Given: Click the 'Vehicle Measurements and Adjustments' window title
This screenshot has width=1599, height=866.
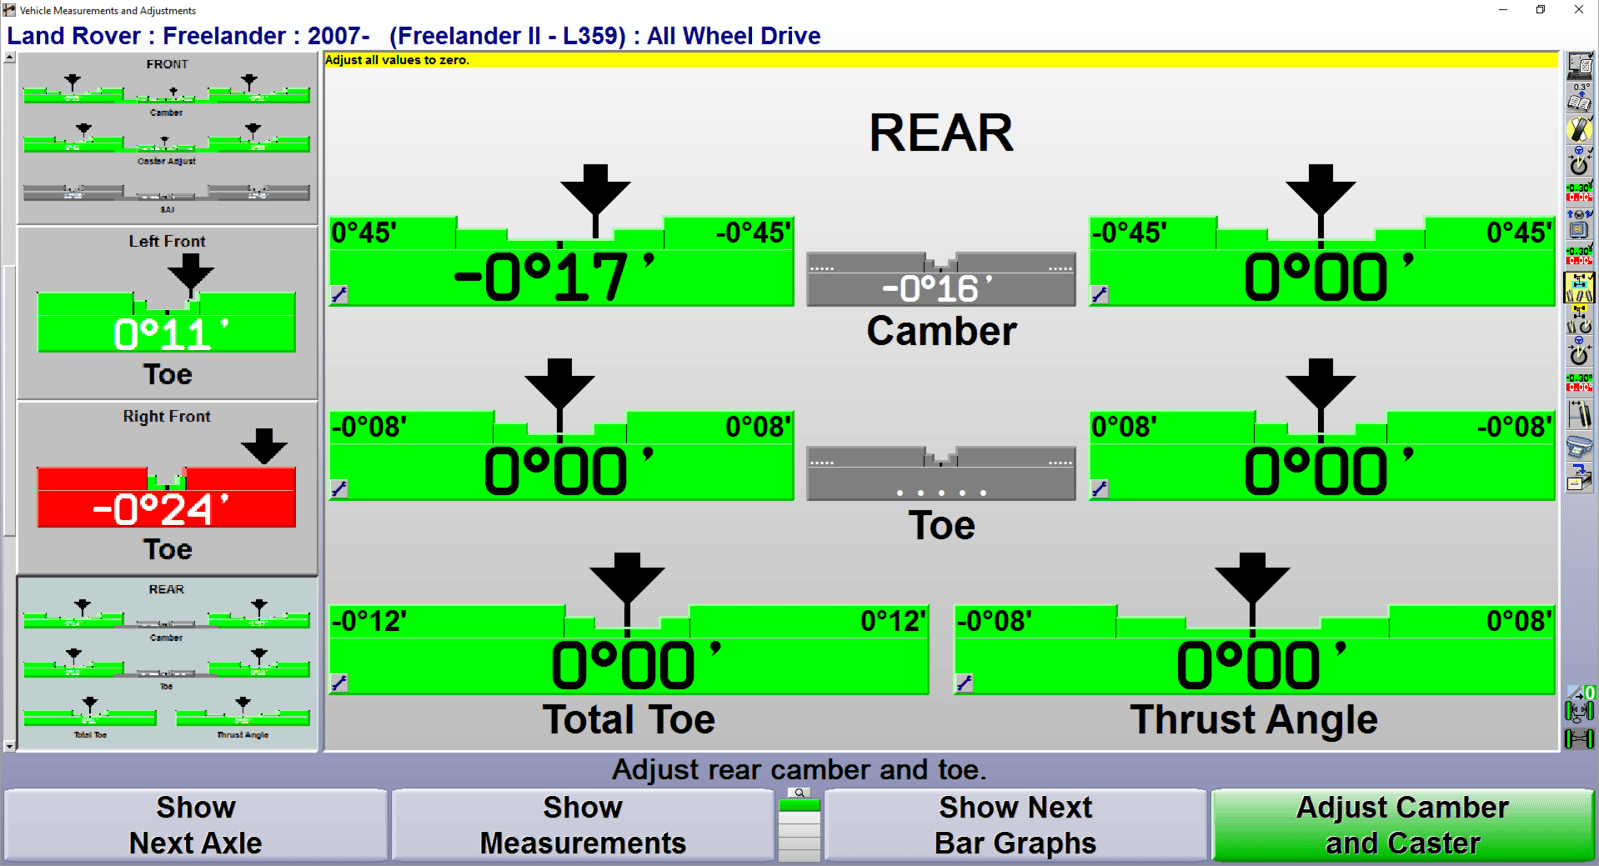Looking at the screenshot, I should pyautogui.click(x=108, y=10).
